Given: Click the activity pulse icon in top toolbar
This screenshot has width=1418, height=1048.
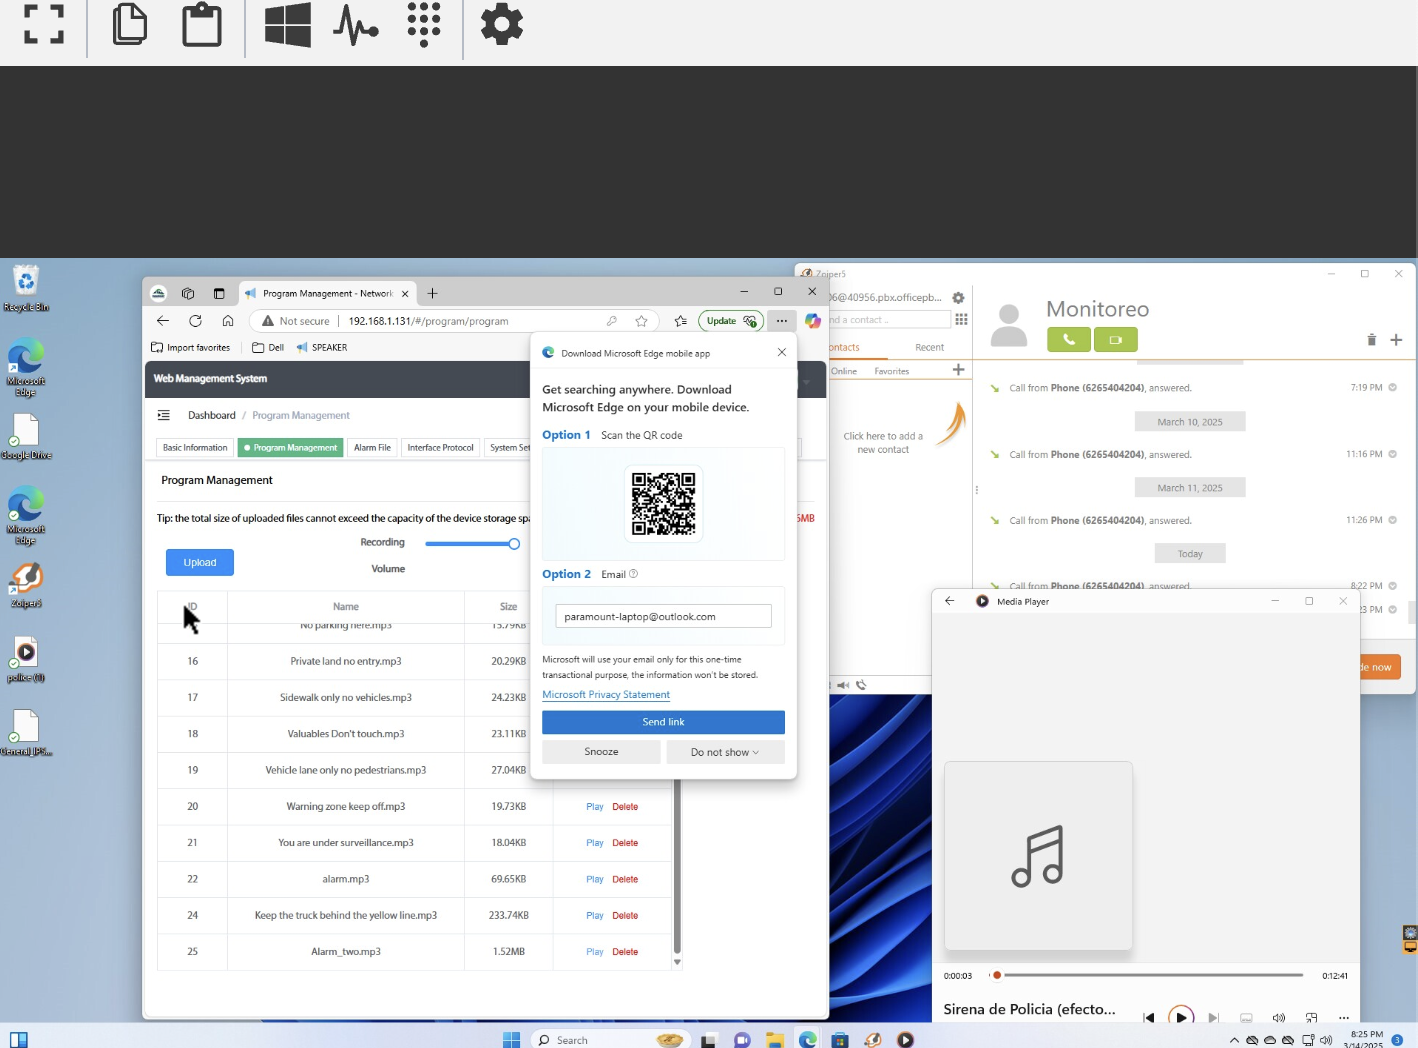Looking at the screenshot, I should pos(355,24).
